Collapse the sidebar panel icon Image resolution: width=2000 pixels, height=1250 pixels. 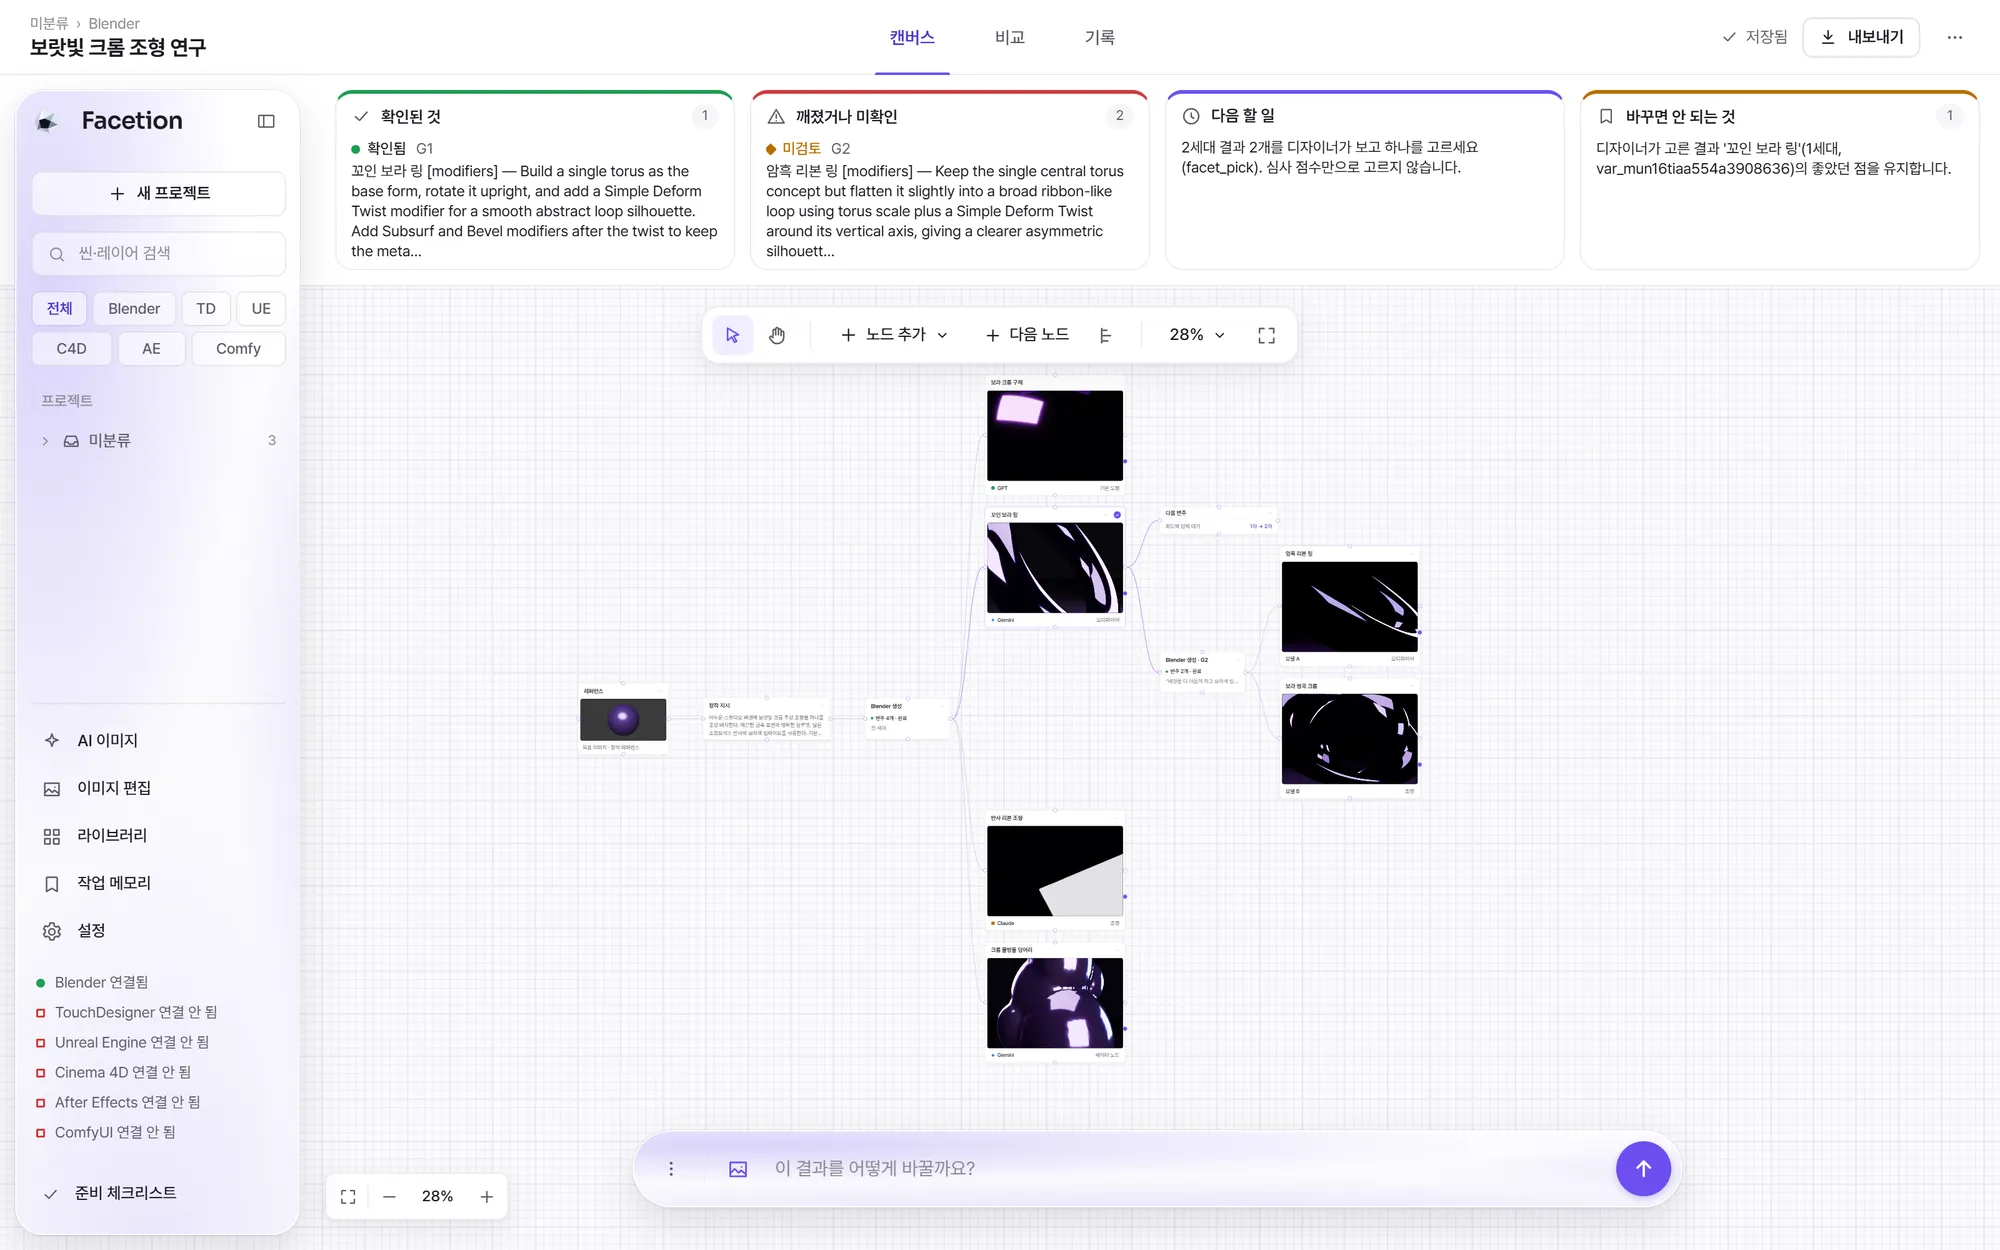click(266, 121)
